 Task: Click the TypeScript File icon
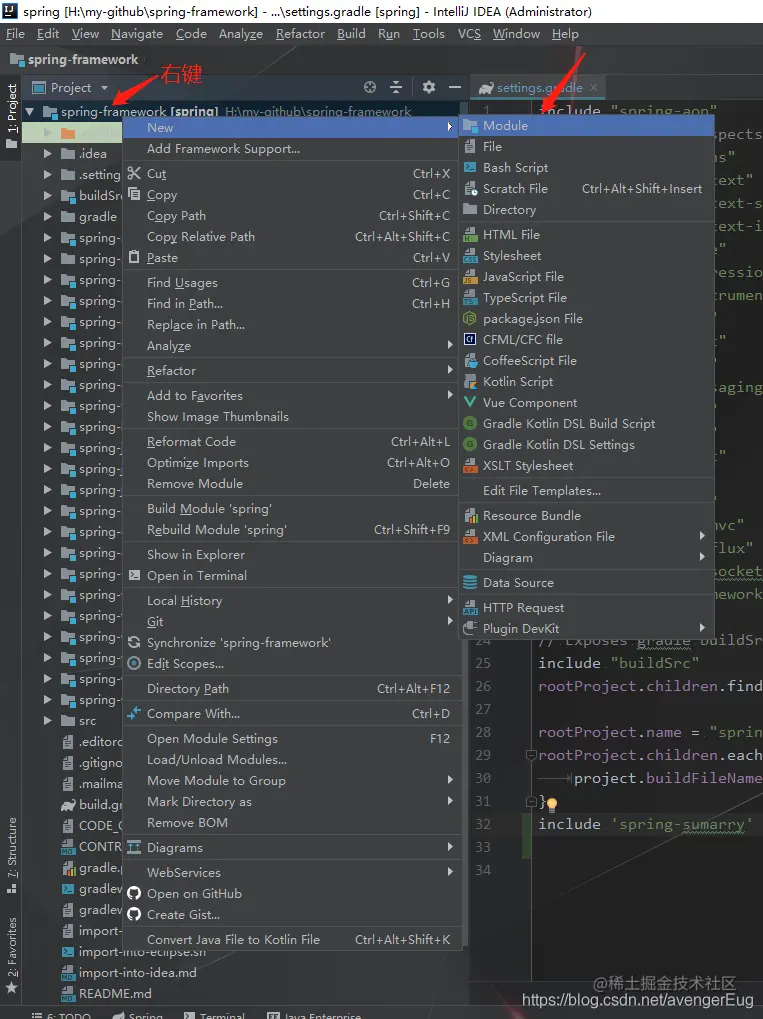pyautogui.click(x=470, y=298)
